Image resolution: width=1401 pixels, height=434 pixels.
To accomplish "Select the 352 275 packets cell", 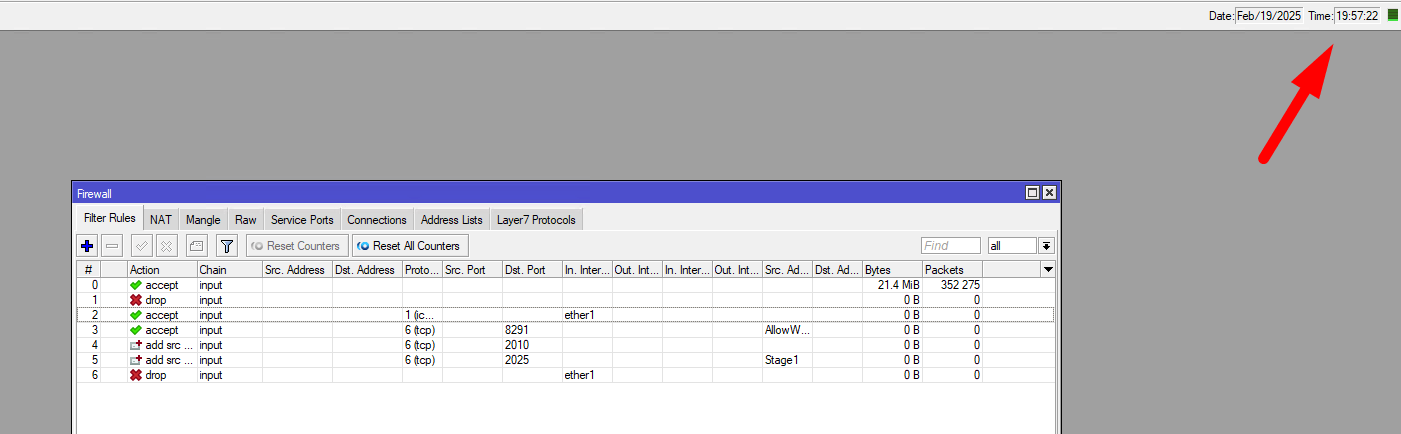I will [x=952, y=285].
